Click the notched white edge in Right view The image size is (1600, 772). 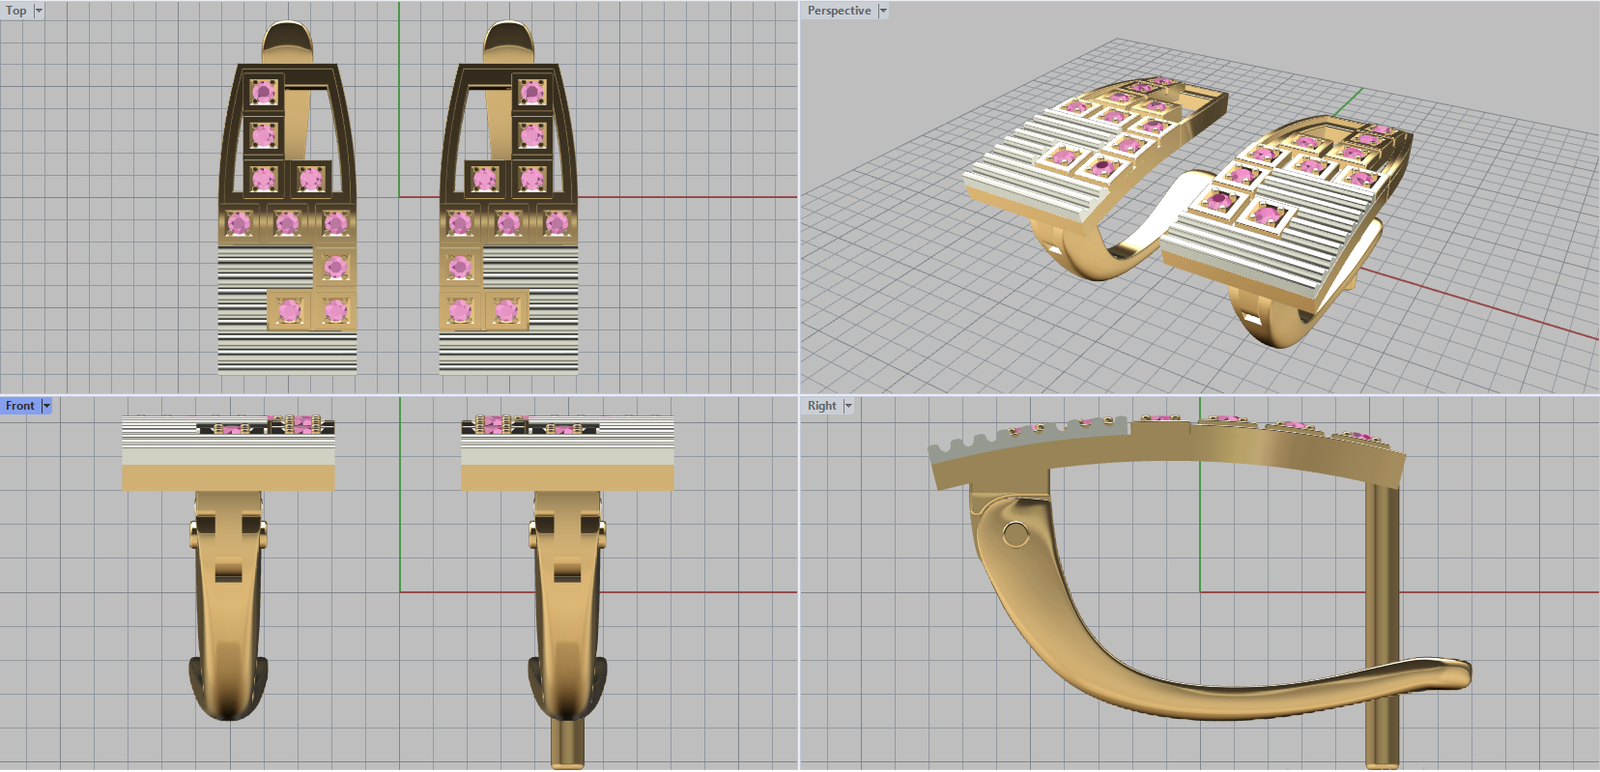click(1030, 440)
